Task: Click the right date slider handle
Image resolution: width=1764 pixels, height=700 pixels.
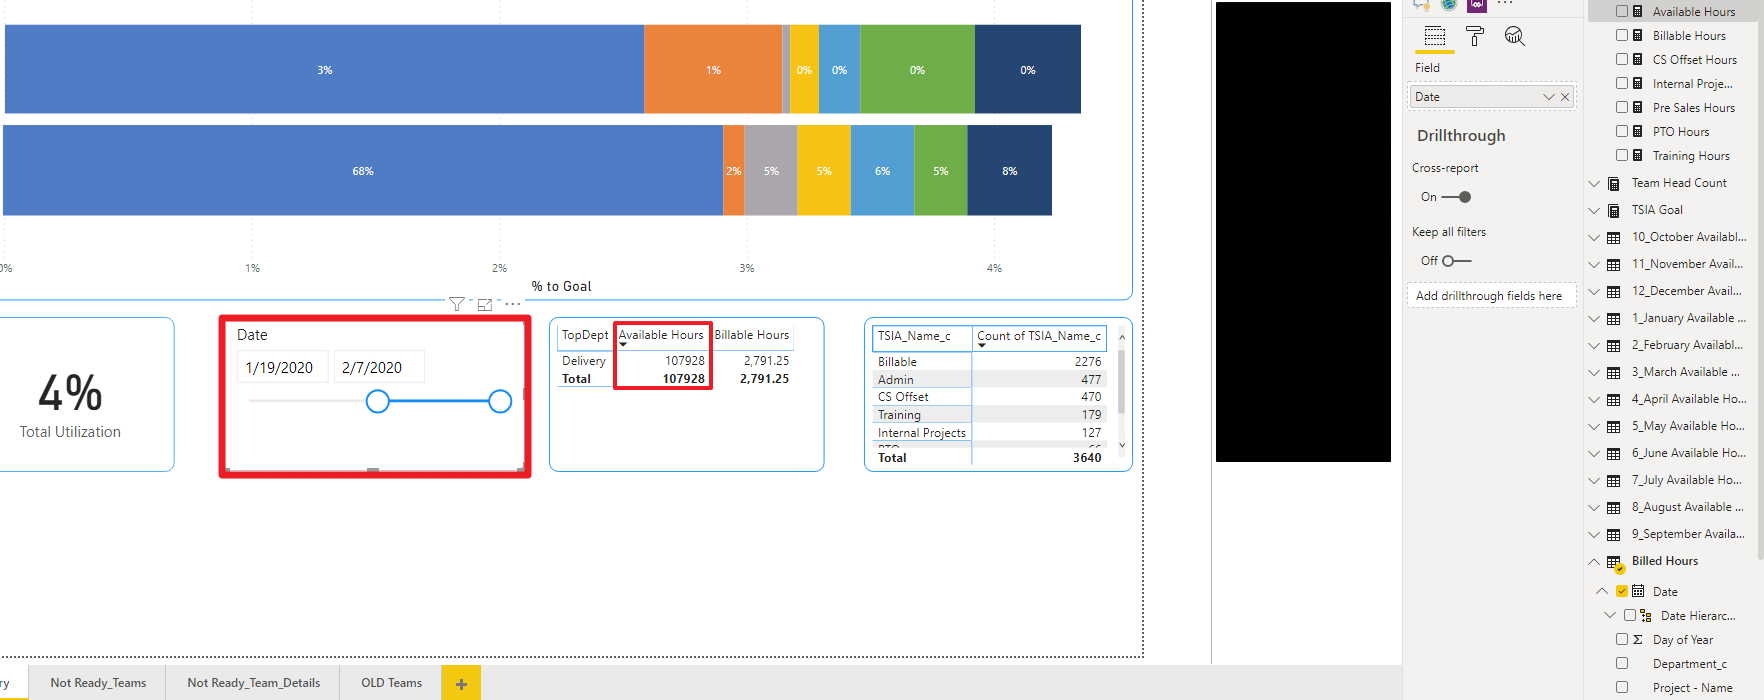Action: (500, 401)
